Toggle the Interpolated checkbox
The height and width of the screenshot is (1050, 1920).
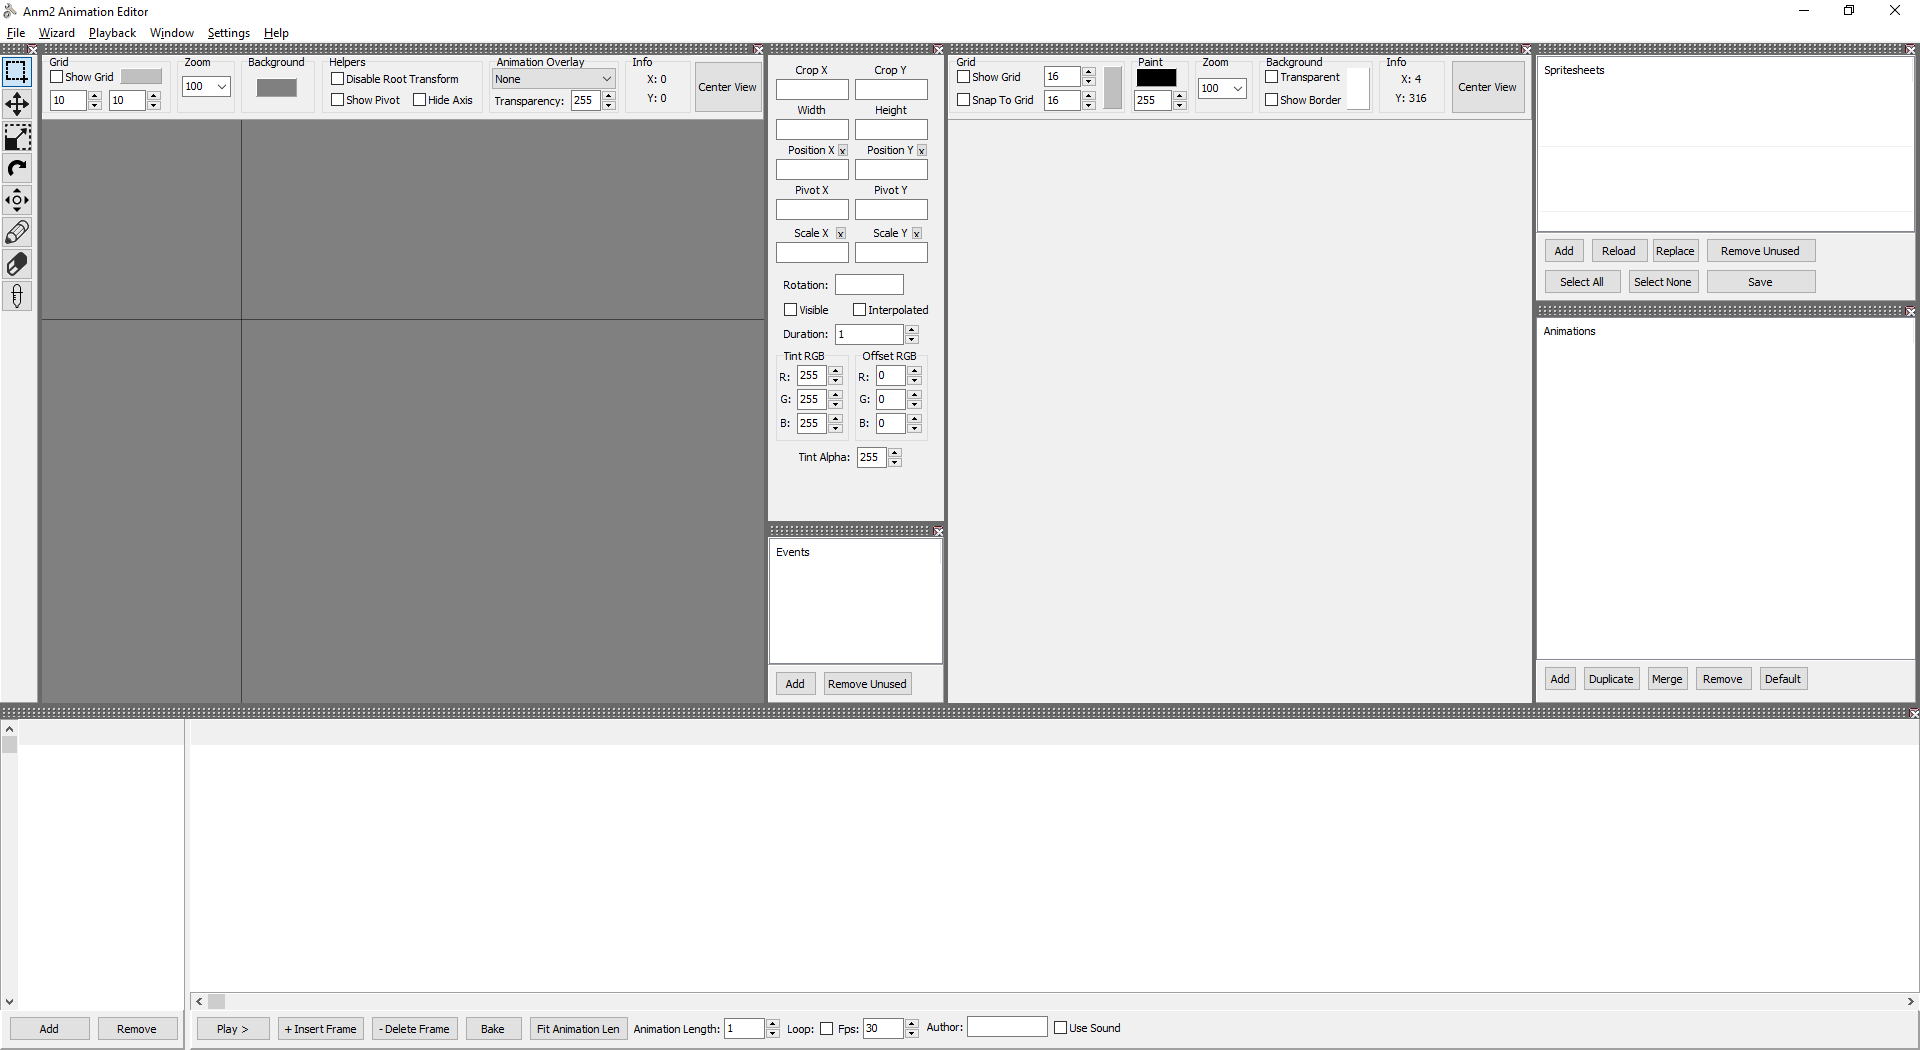point(860,310)
